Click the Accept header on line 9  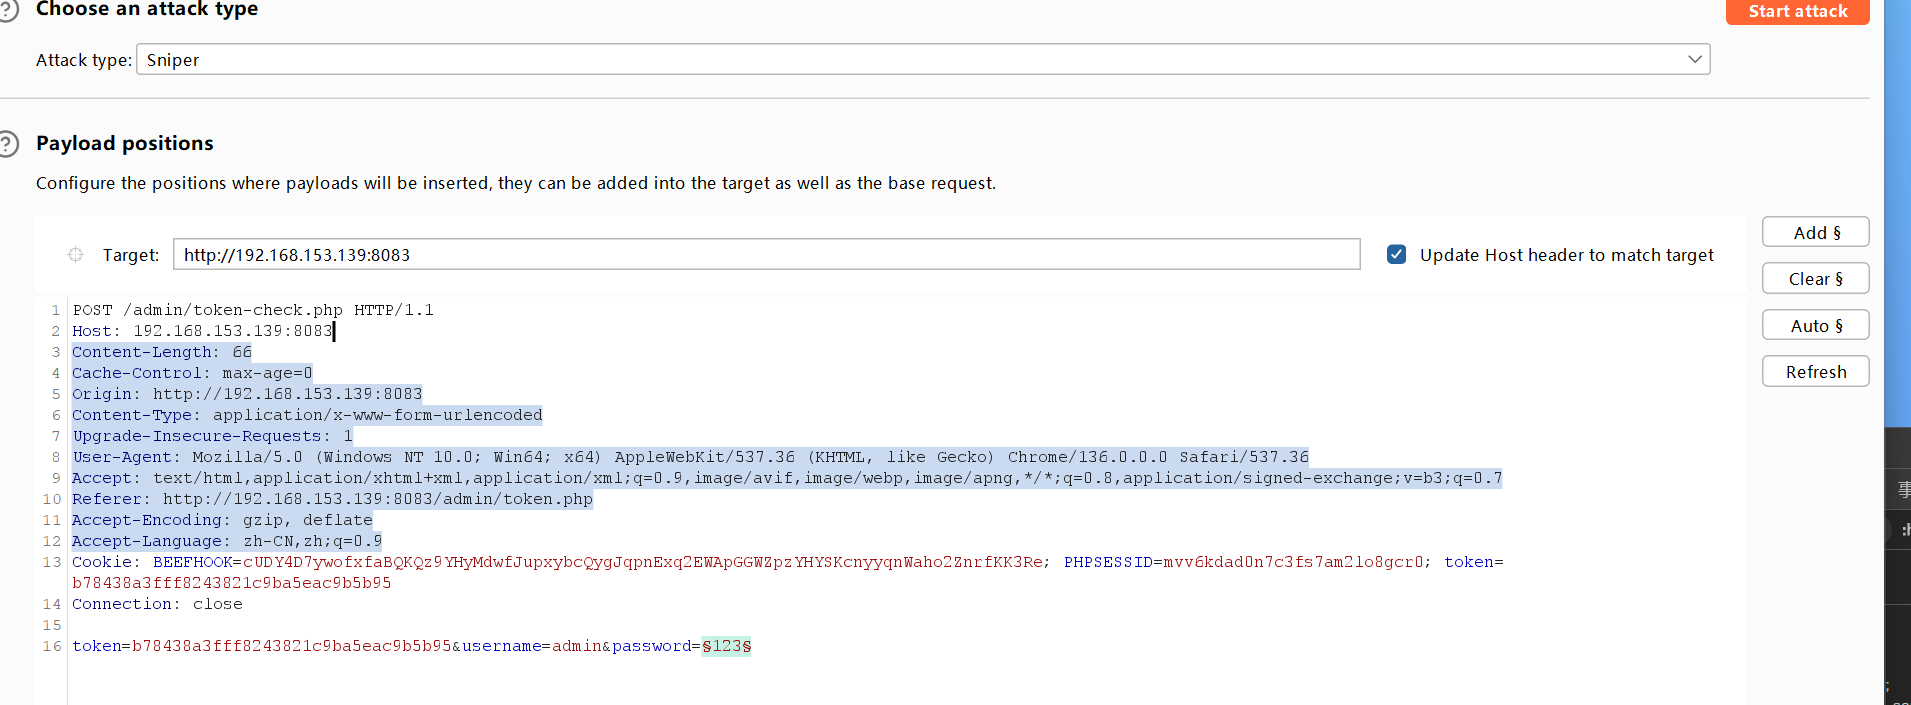[787, 478]
